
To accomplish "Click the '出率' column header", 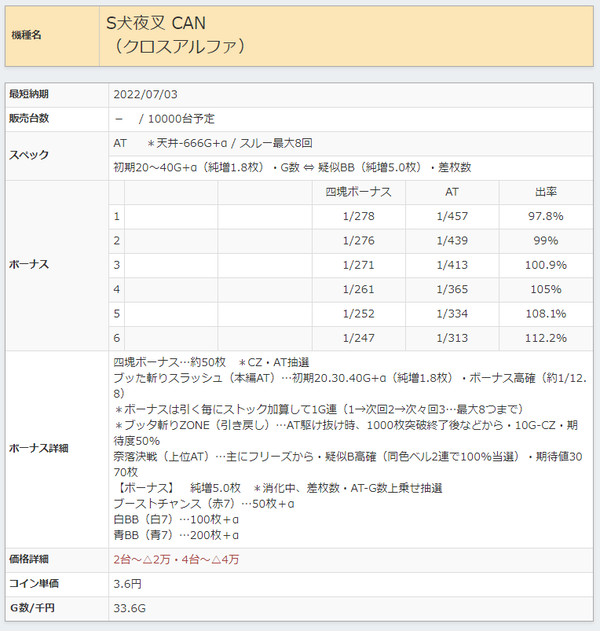I will 546,192.
